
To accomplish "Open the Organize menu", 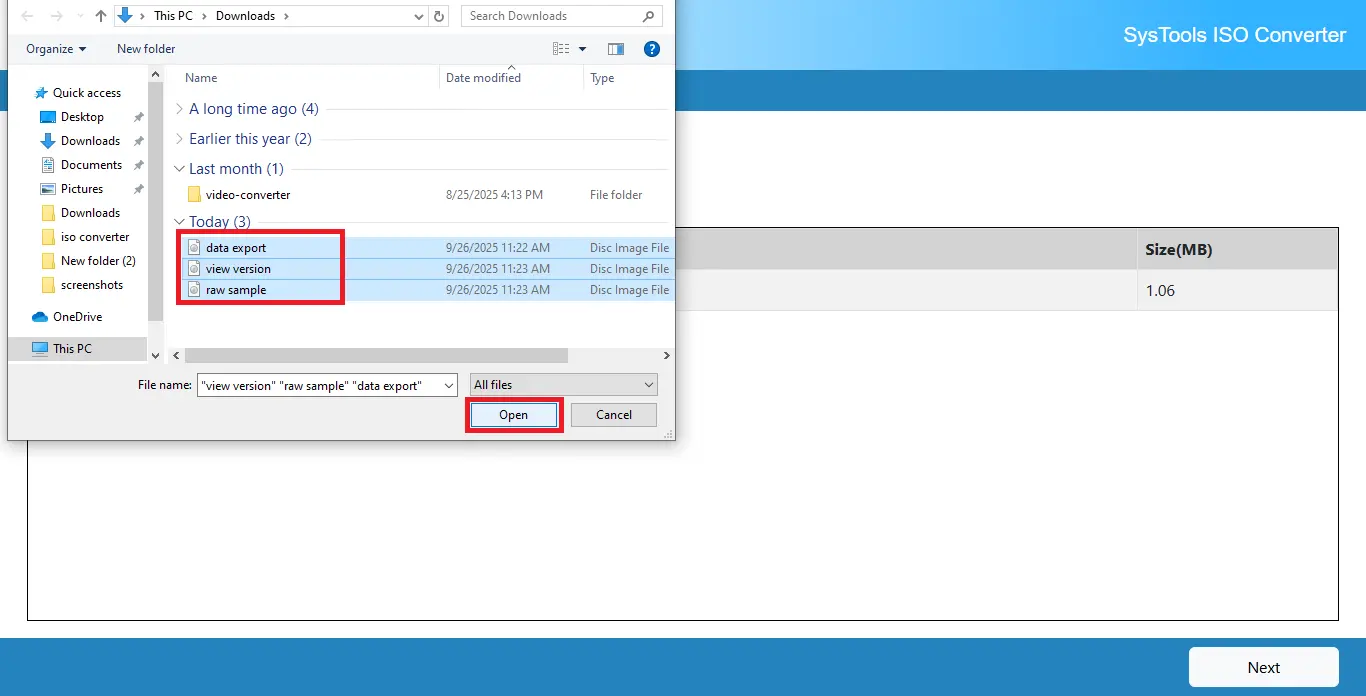I will coord(56,49).
